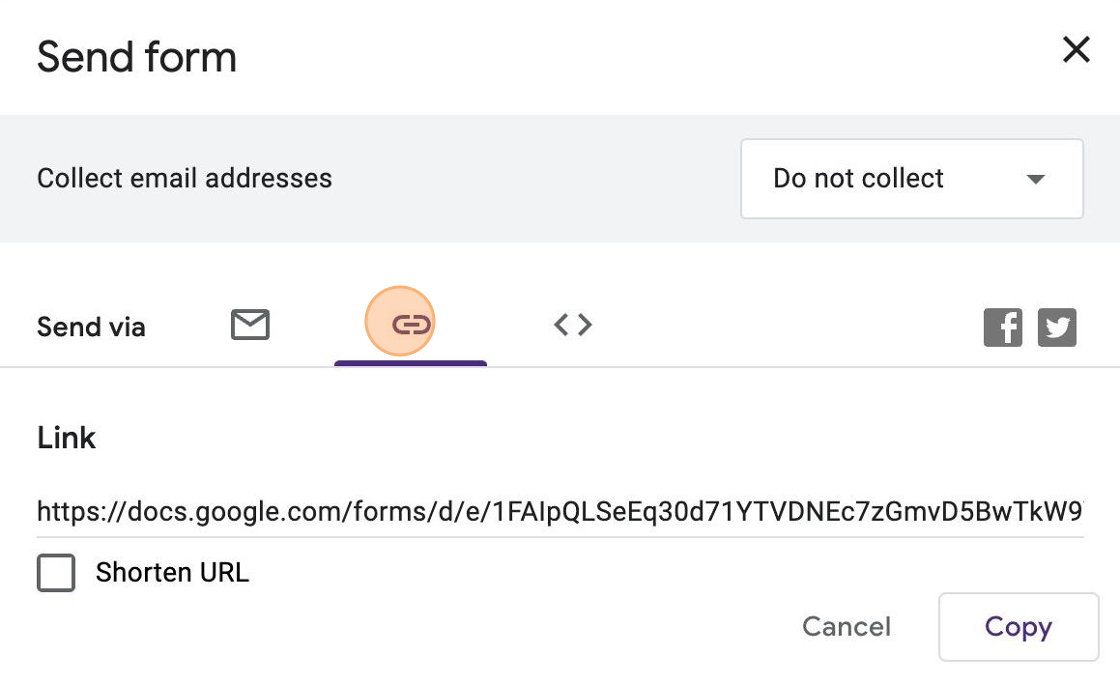1120x684 pixels.
Task: Close the Send form dialog
Action: 1076,50
